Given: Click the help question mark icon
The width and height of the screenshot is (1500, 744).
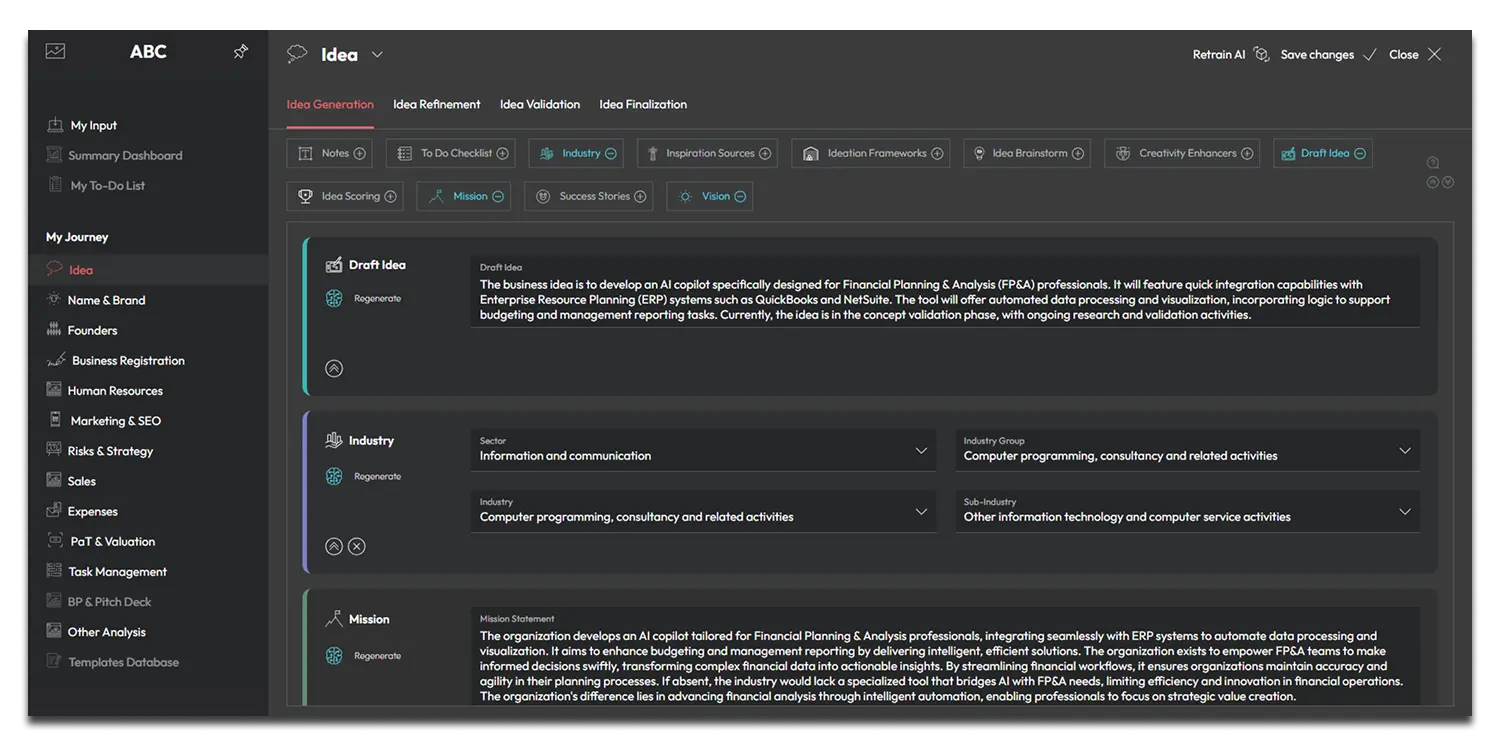Looking at the screenshot, I should pyautogui.click(x=1432, y=163).
